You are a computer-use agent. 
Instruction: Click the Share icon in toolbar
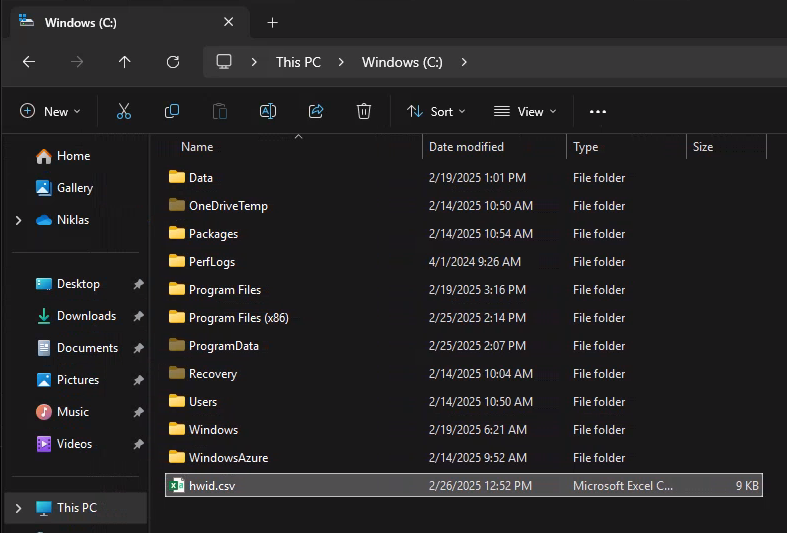[x=316, y=112]
